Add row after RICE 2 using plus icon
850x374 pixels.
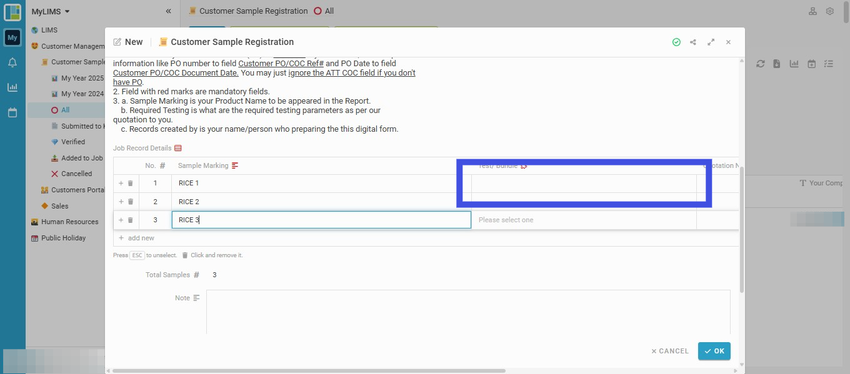(x=121, y=202)
